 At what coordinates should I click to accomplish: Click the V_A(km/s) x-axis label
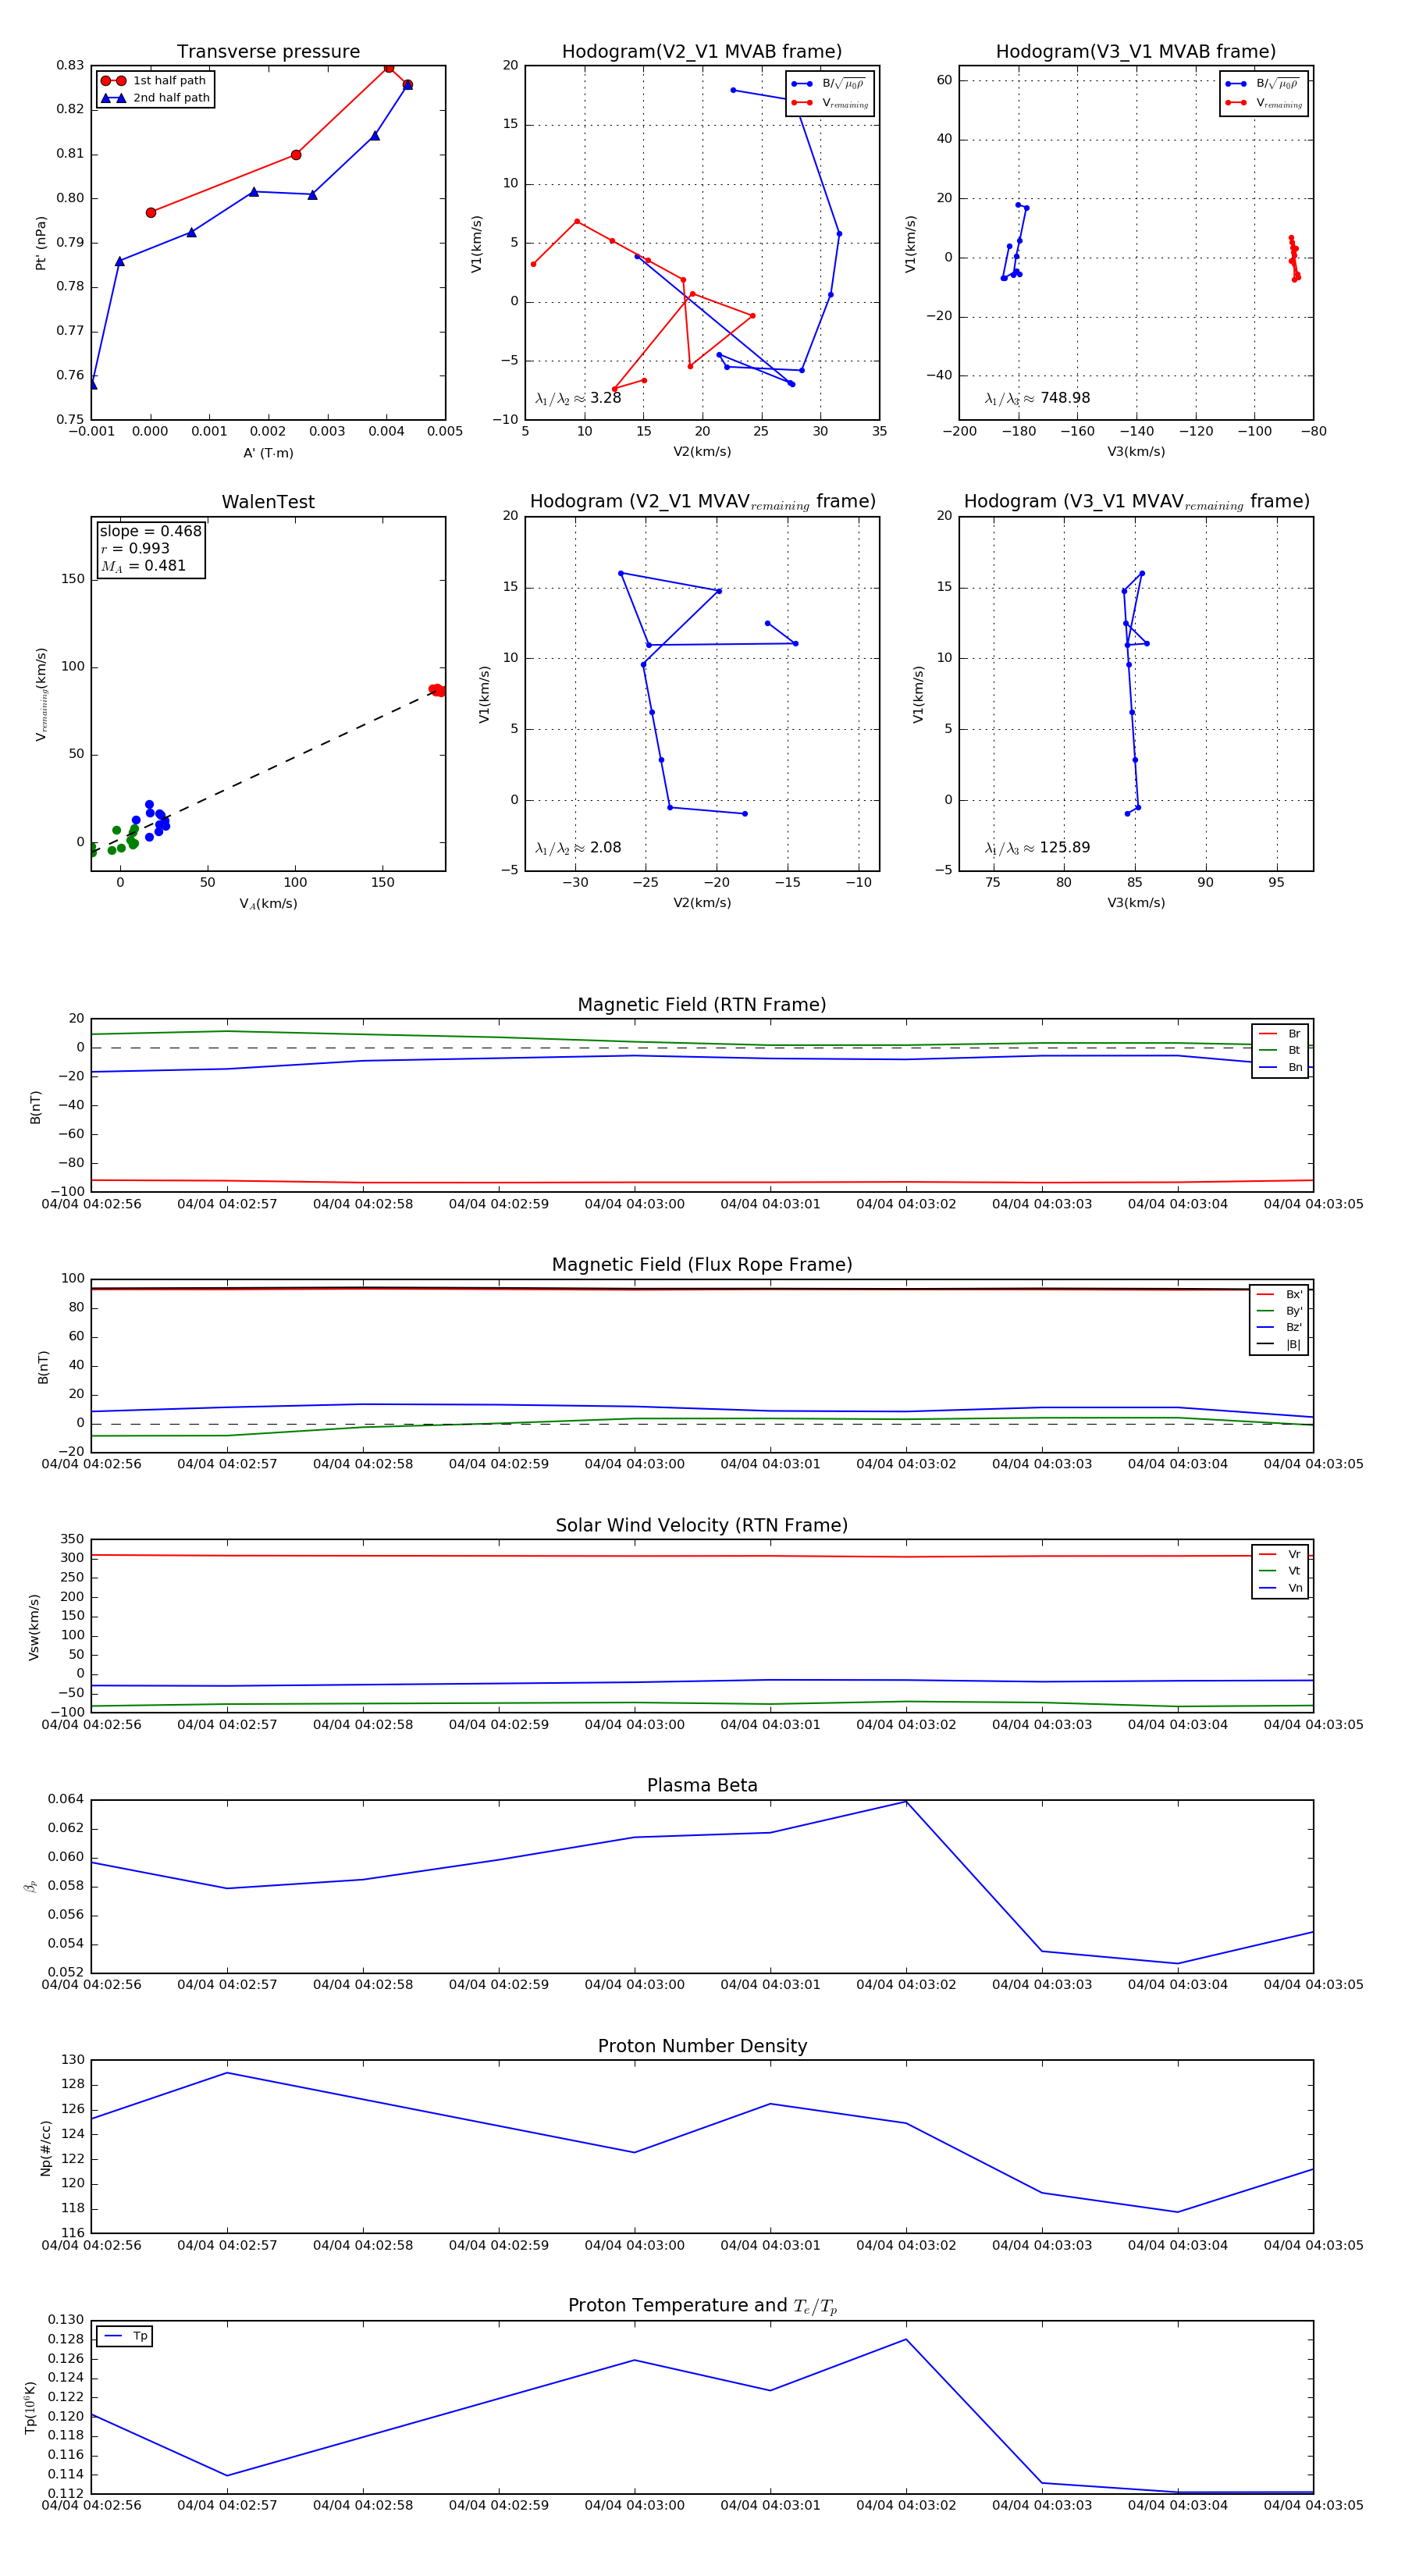click(x=268, y=904)
